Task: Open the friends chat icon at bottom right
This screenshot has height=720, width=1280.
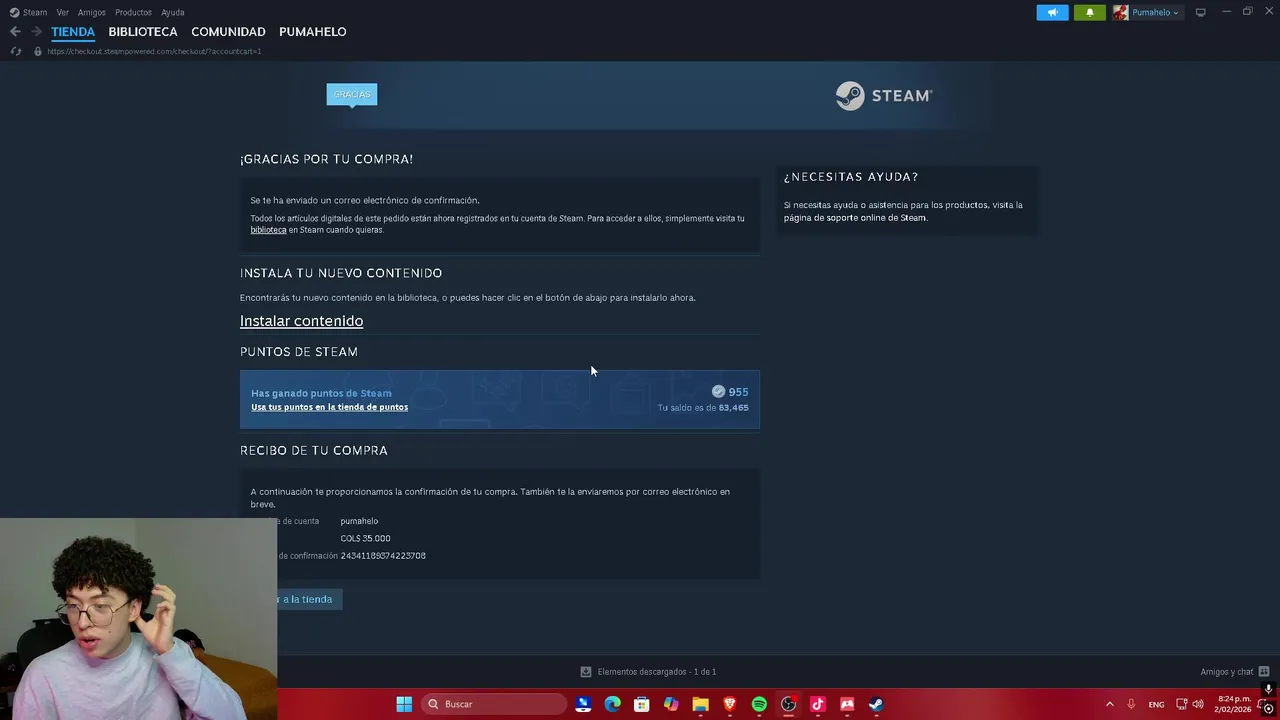Action: (x=1264, y=672)
